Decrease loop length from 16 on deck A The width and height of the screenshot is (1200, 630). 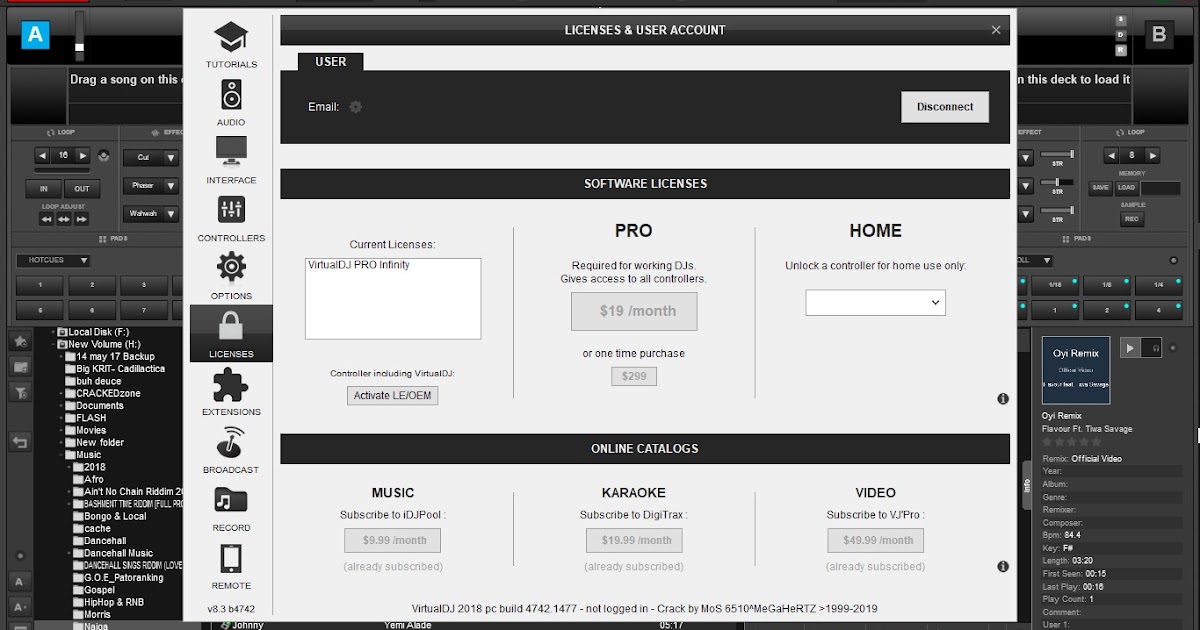[x=42, y=156]
